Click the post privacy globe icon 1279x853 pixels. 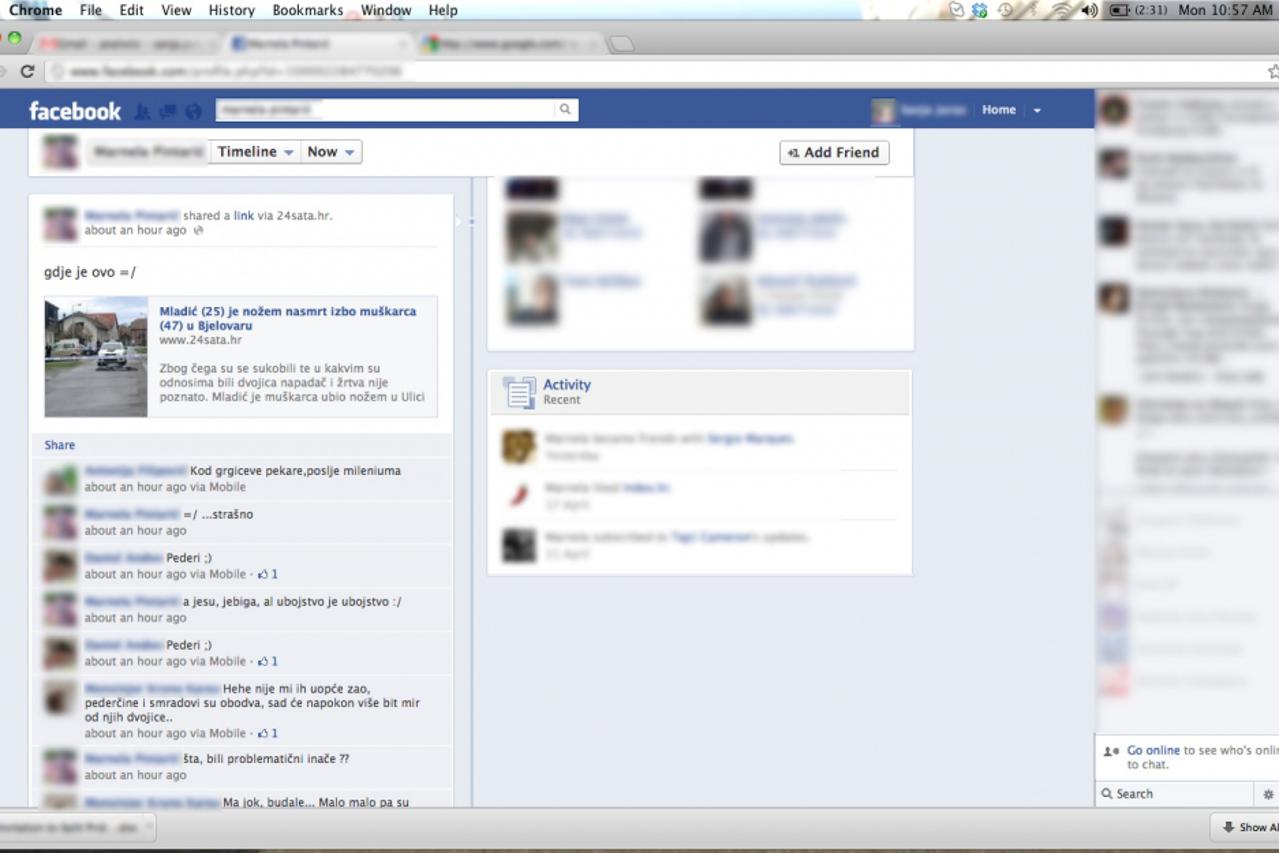tap(198, 231)
